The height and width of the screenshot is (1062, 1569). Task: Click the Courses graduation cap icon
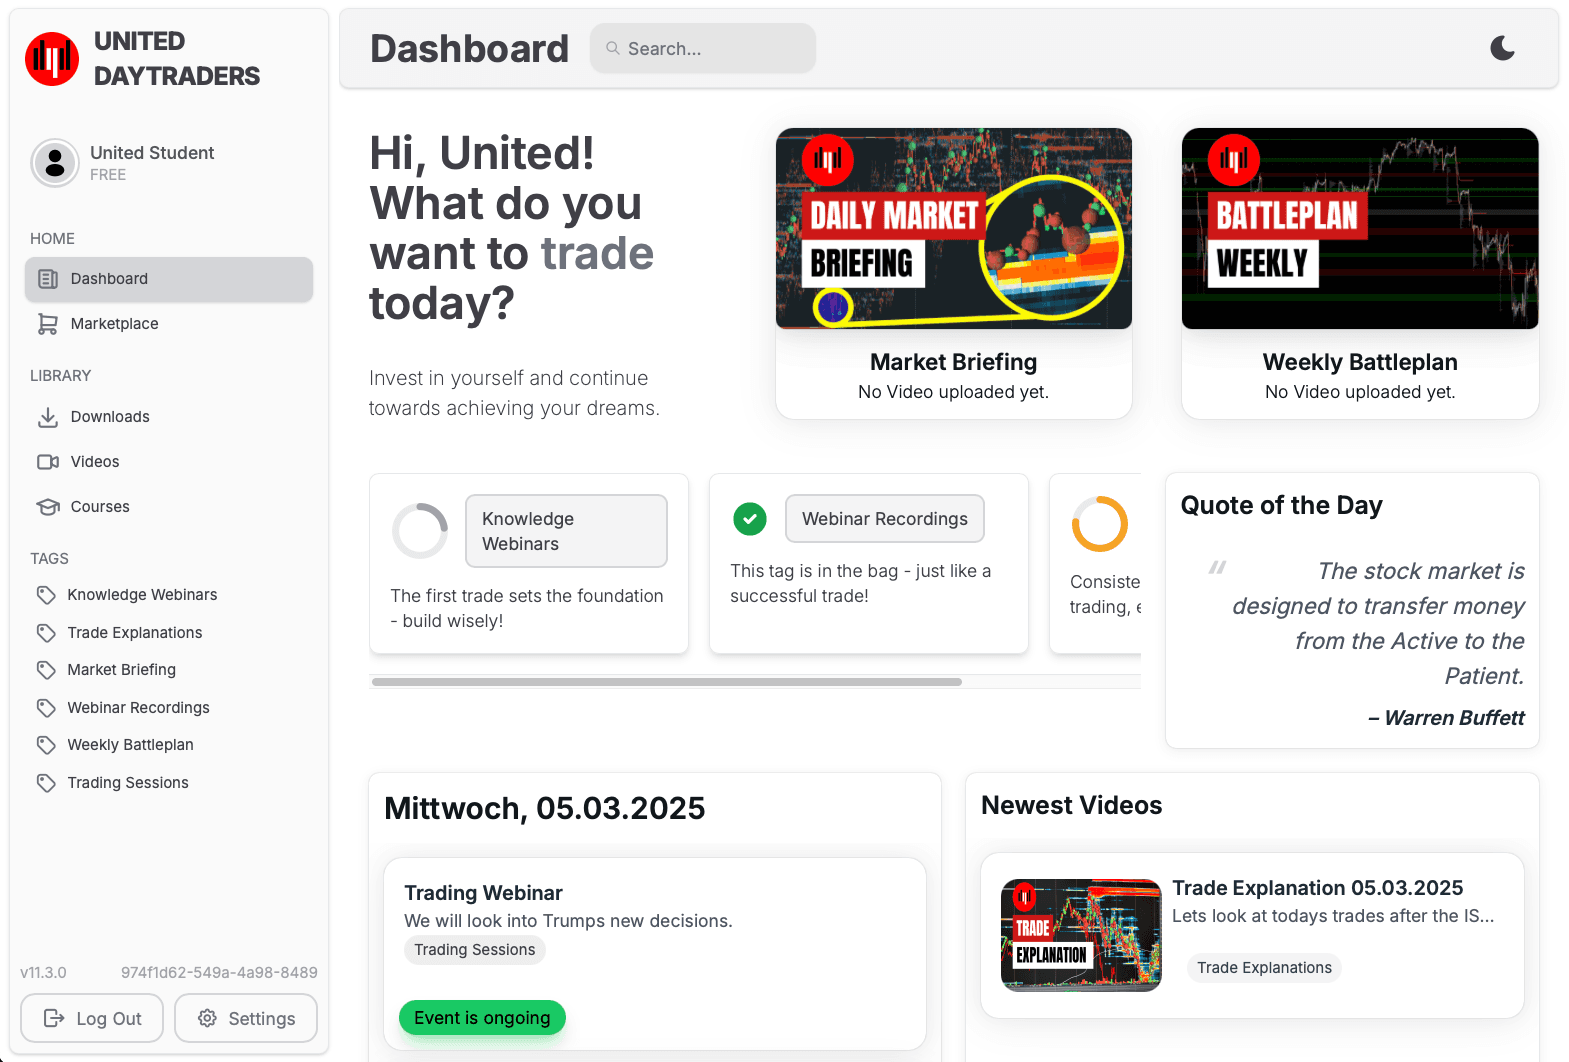[47, 507]
